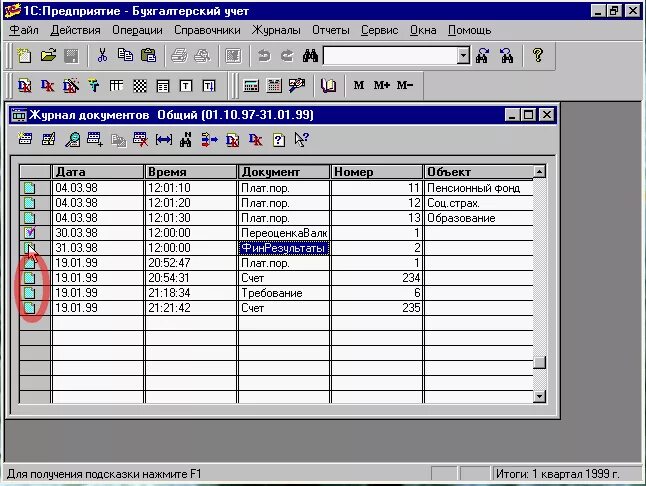Click the Пенсионный фонд object cell
Viewport: 646px width, 486px height.
[478, 188]
